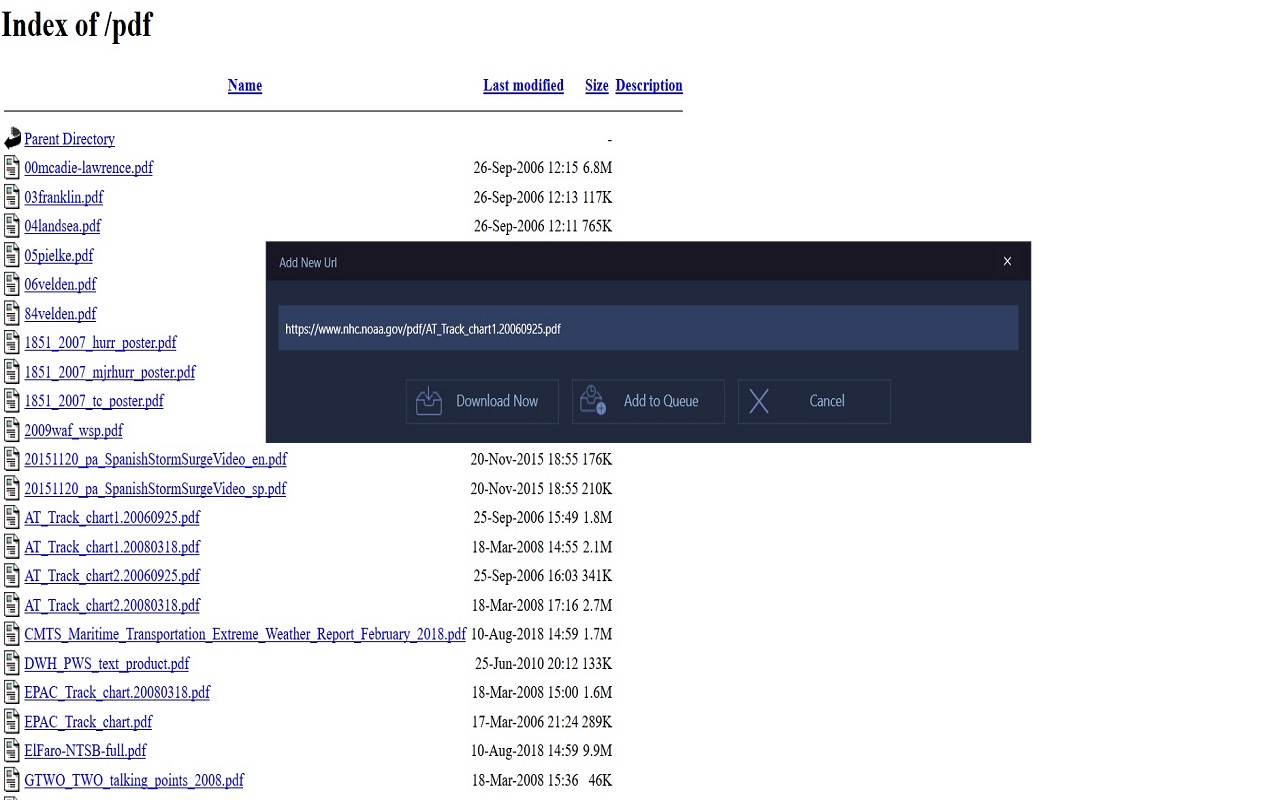Open 20151120_pa_SpanishStormSurgeVideo_en.pdf link
This screenshot has height=800, width=1280.
coord(156,460)
